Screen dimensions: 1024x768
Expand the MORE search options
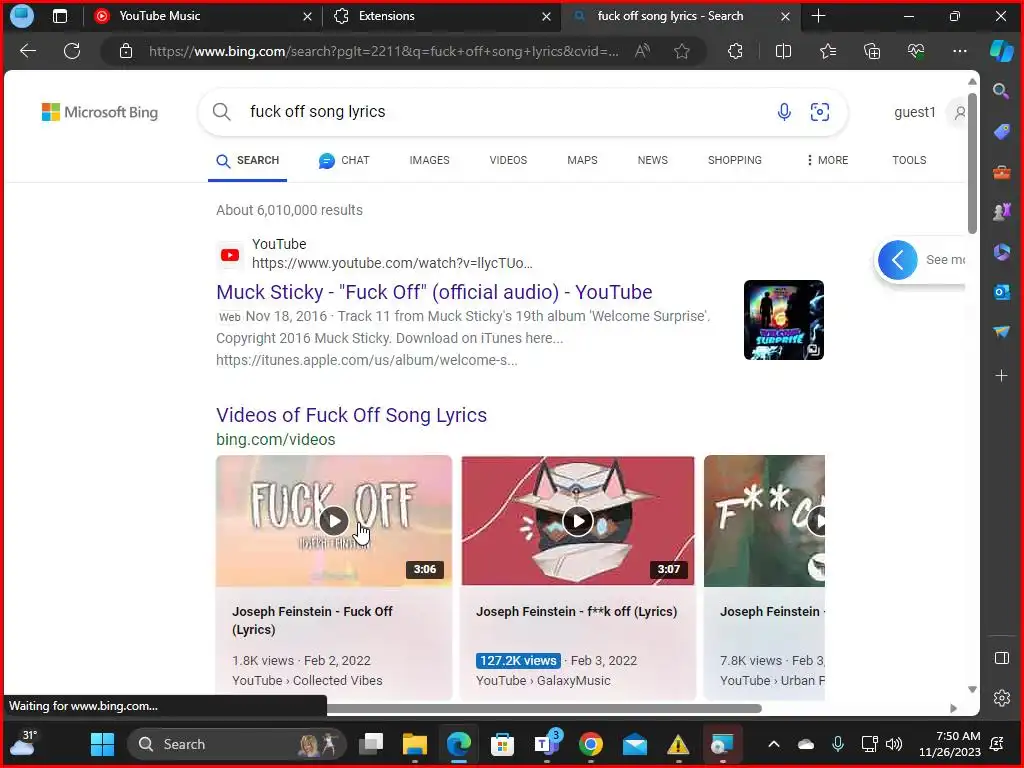click(827, 160)
